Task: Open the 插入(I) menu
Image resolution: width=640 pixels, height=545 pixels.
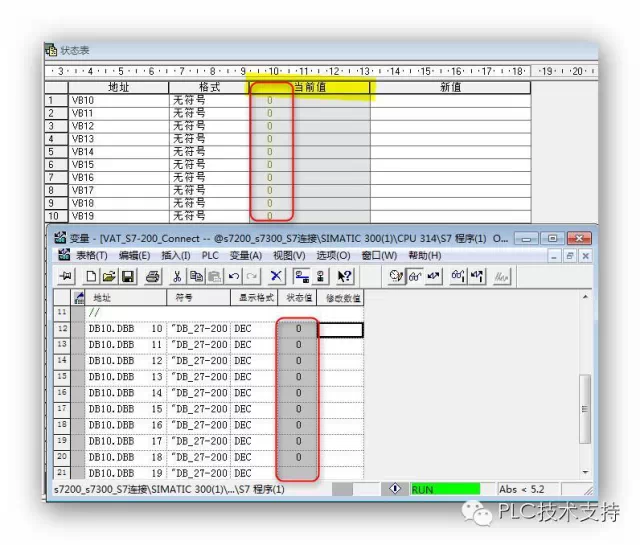Action: 176,256
